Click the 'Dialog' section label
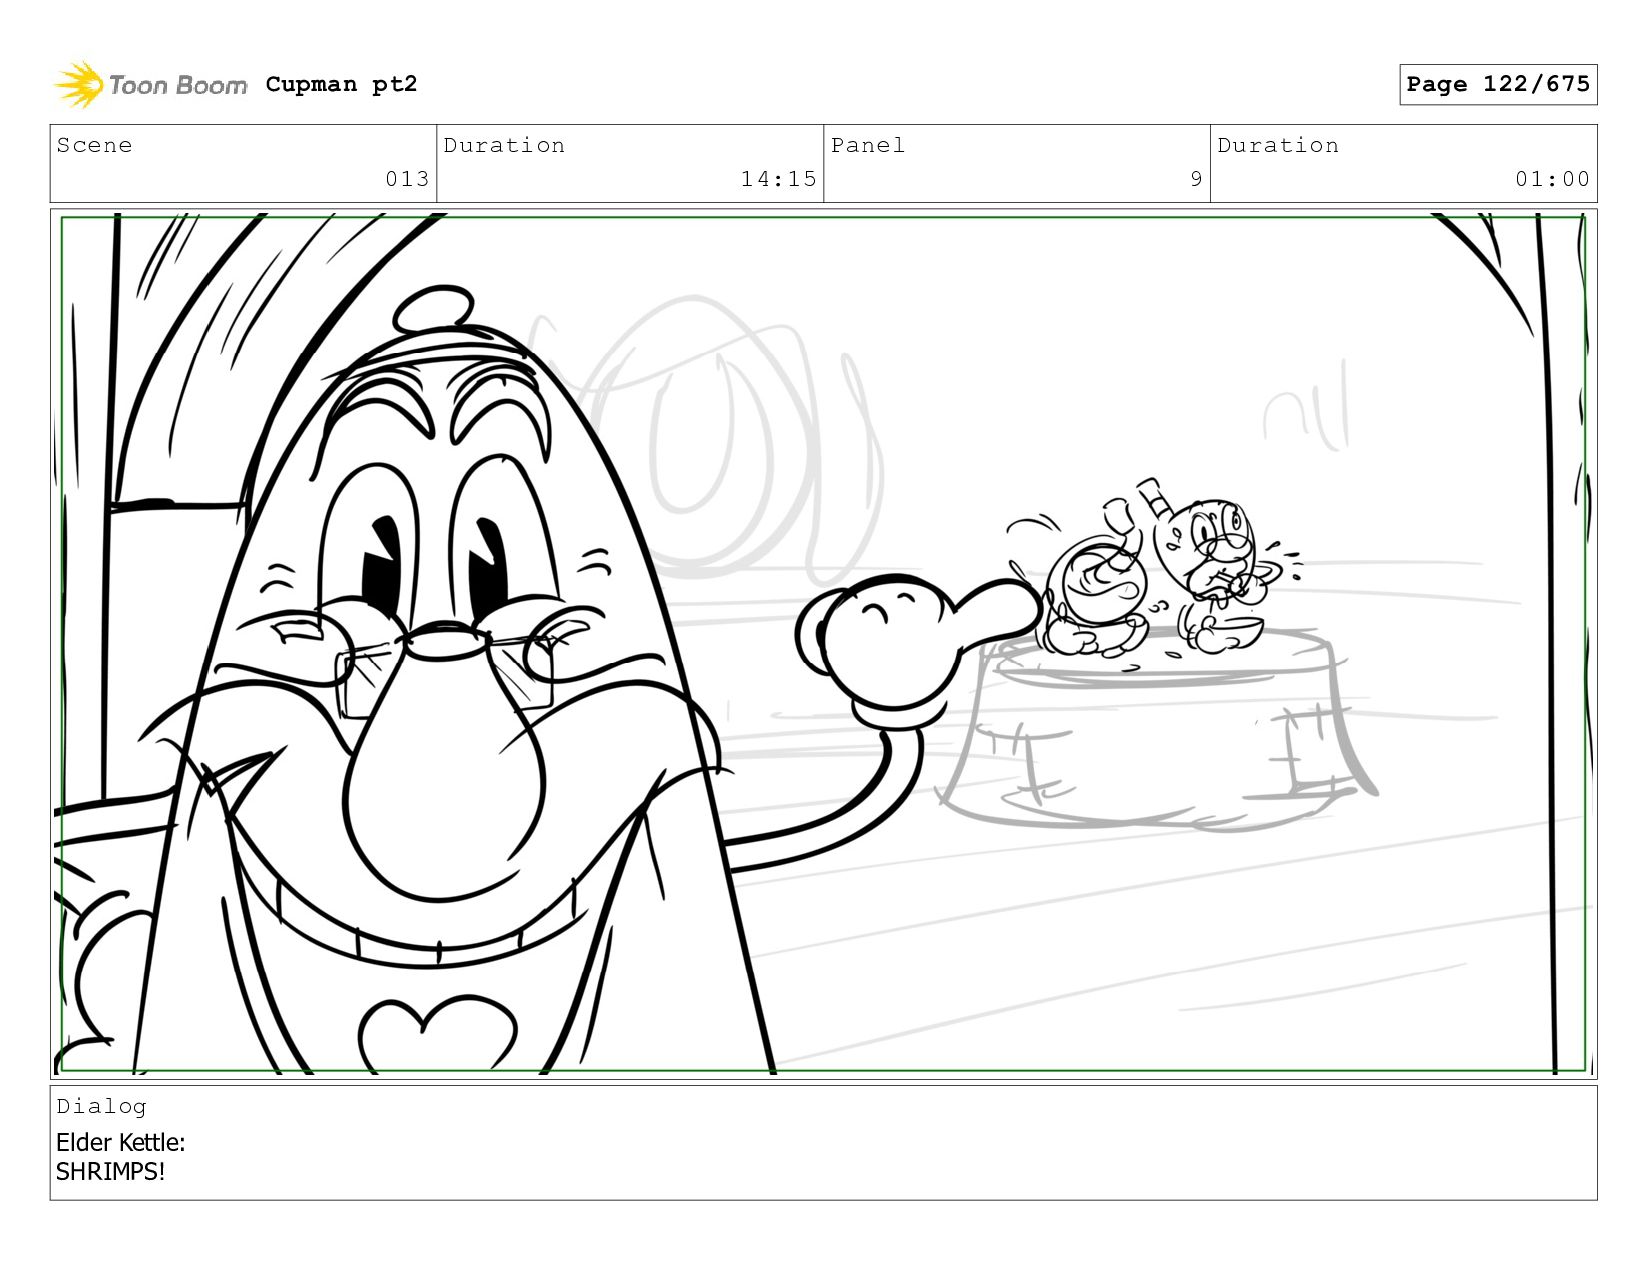Viewport: 1650px width, 1275px height. (101, 1106)
